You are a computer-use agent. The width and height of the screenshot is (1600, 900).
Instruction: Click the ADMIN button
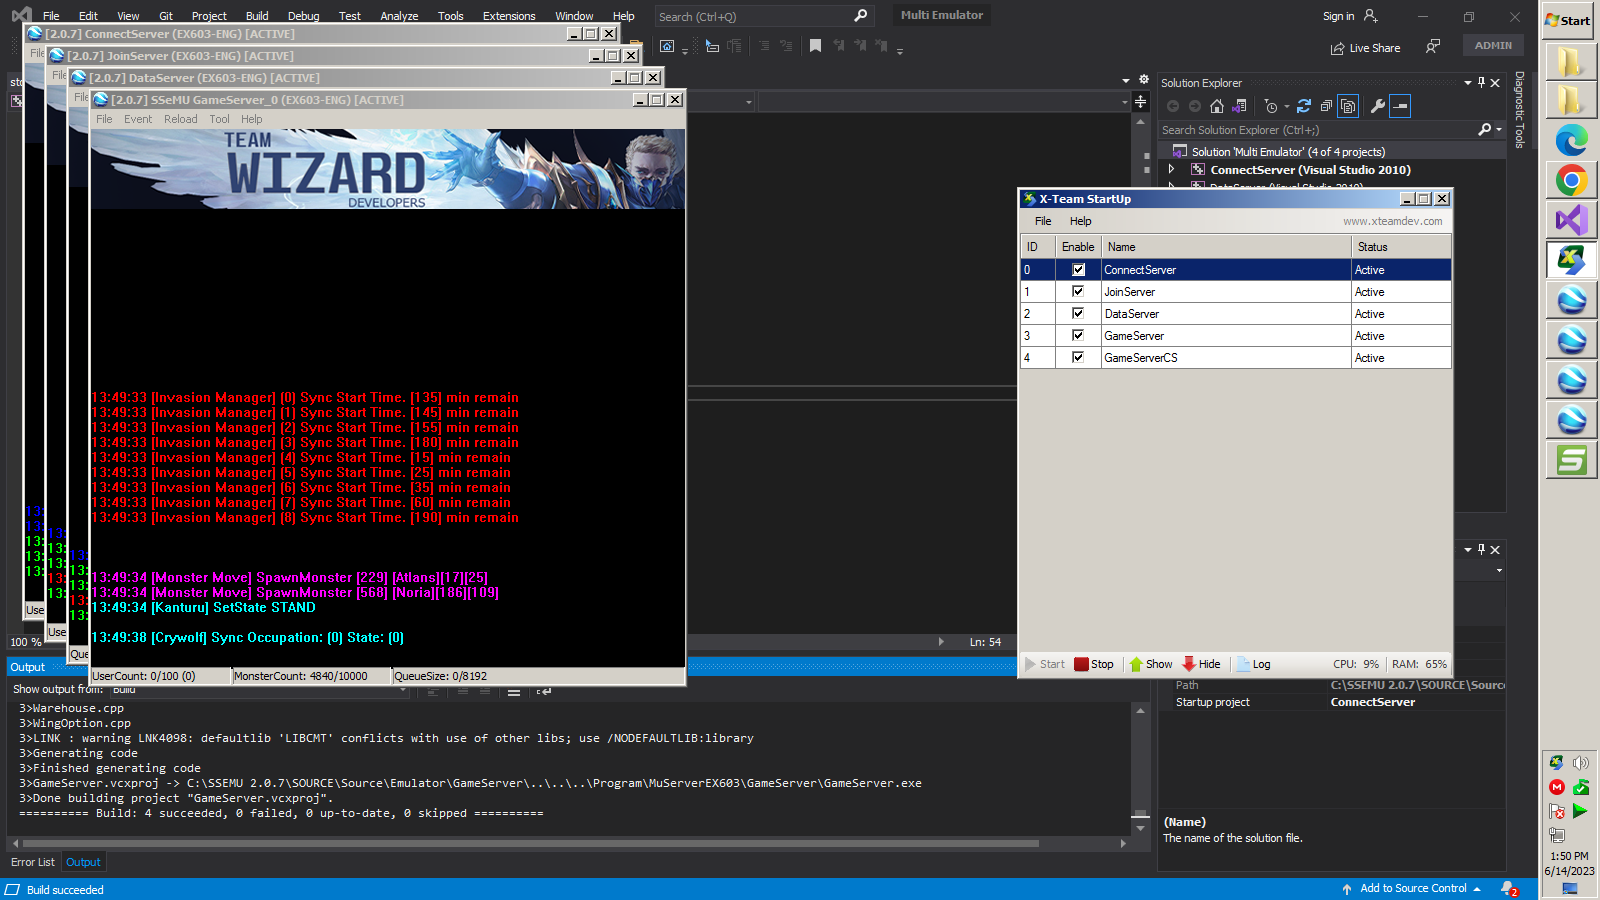coord(1493,45)
